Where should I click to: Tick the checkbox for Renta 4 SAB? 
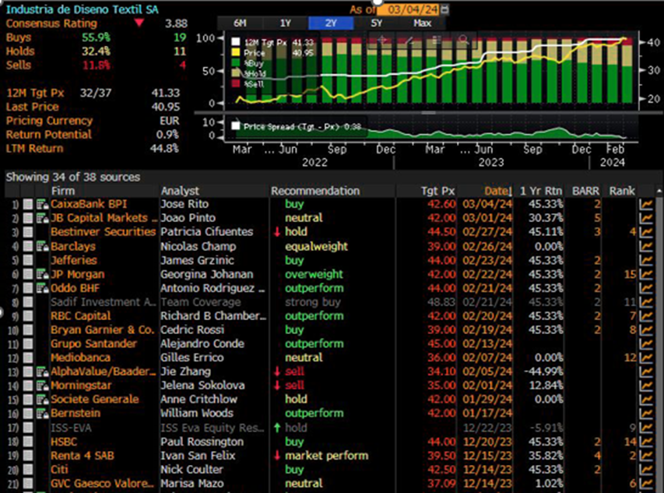[28, 456]
